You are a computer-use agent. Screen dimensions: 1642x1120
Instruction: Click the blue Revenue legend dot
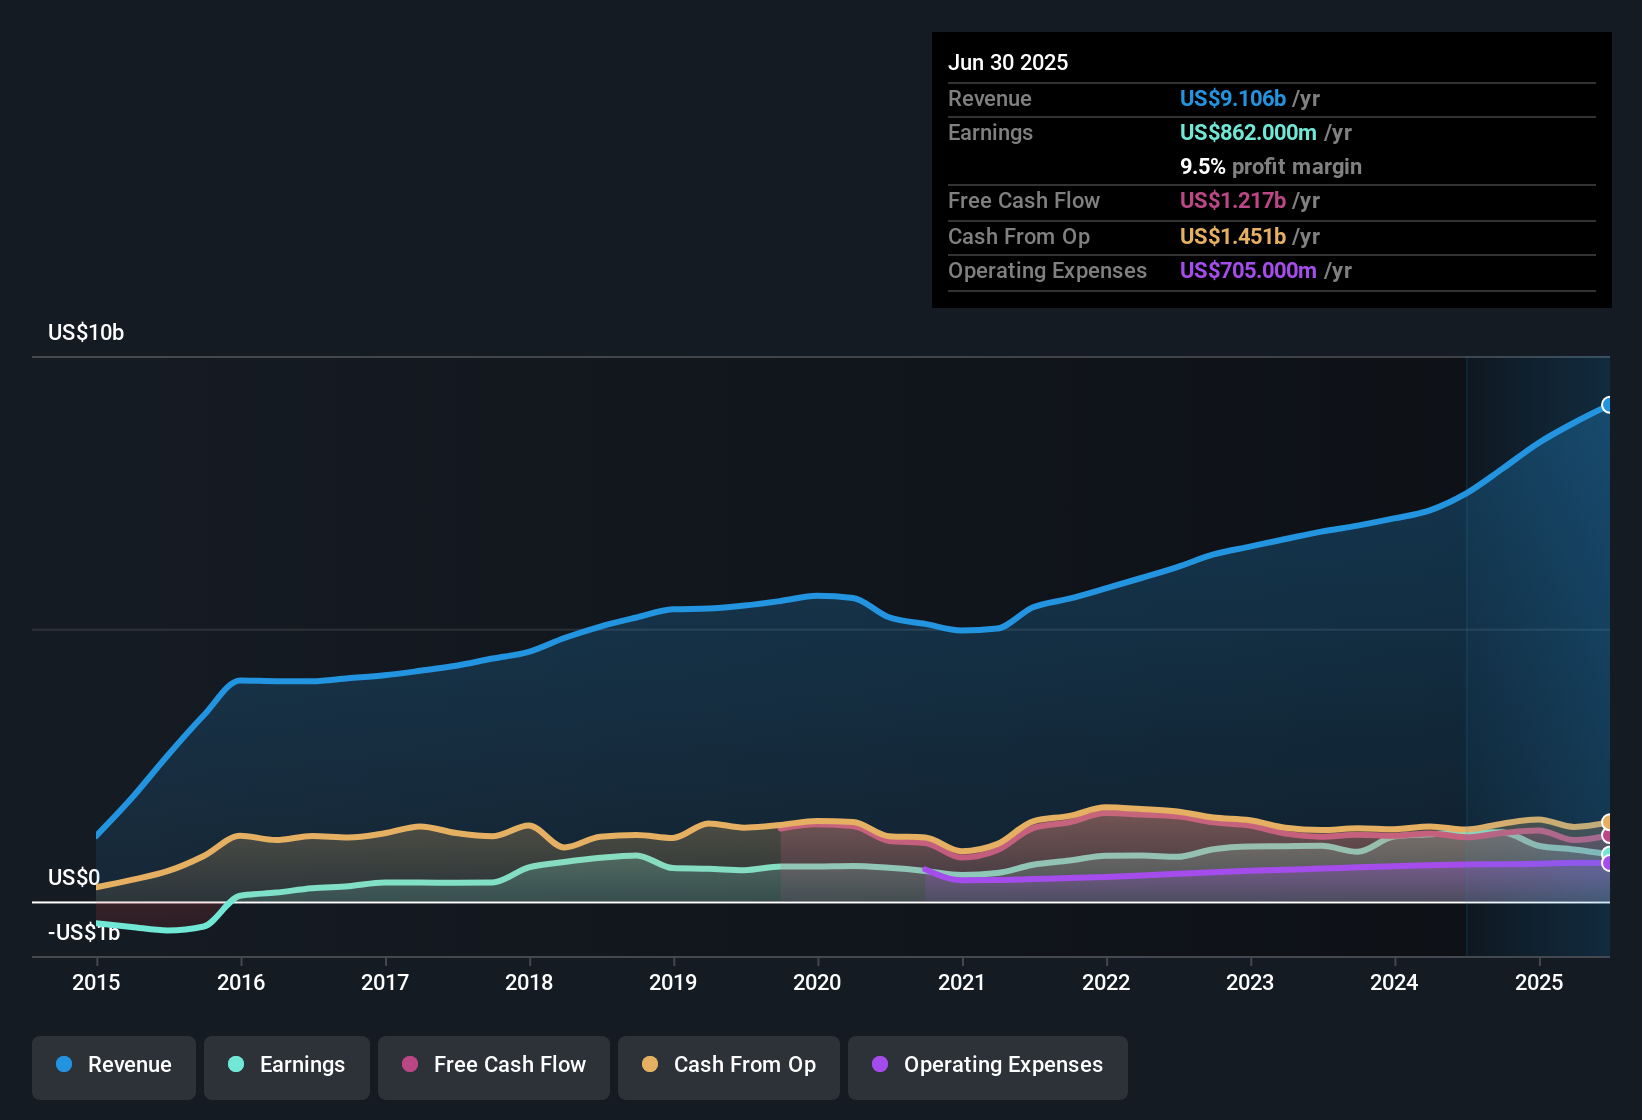[x=63, y=1065]
